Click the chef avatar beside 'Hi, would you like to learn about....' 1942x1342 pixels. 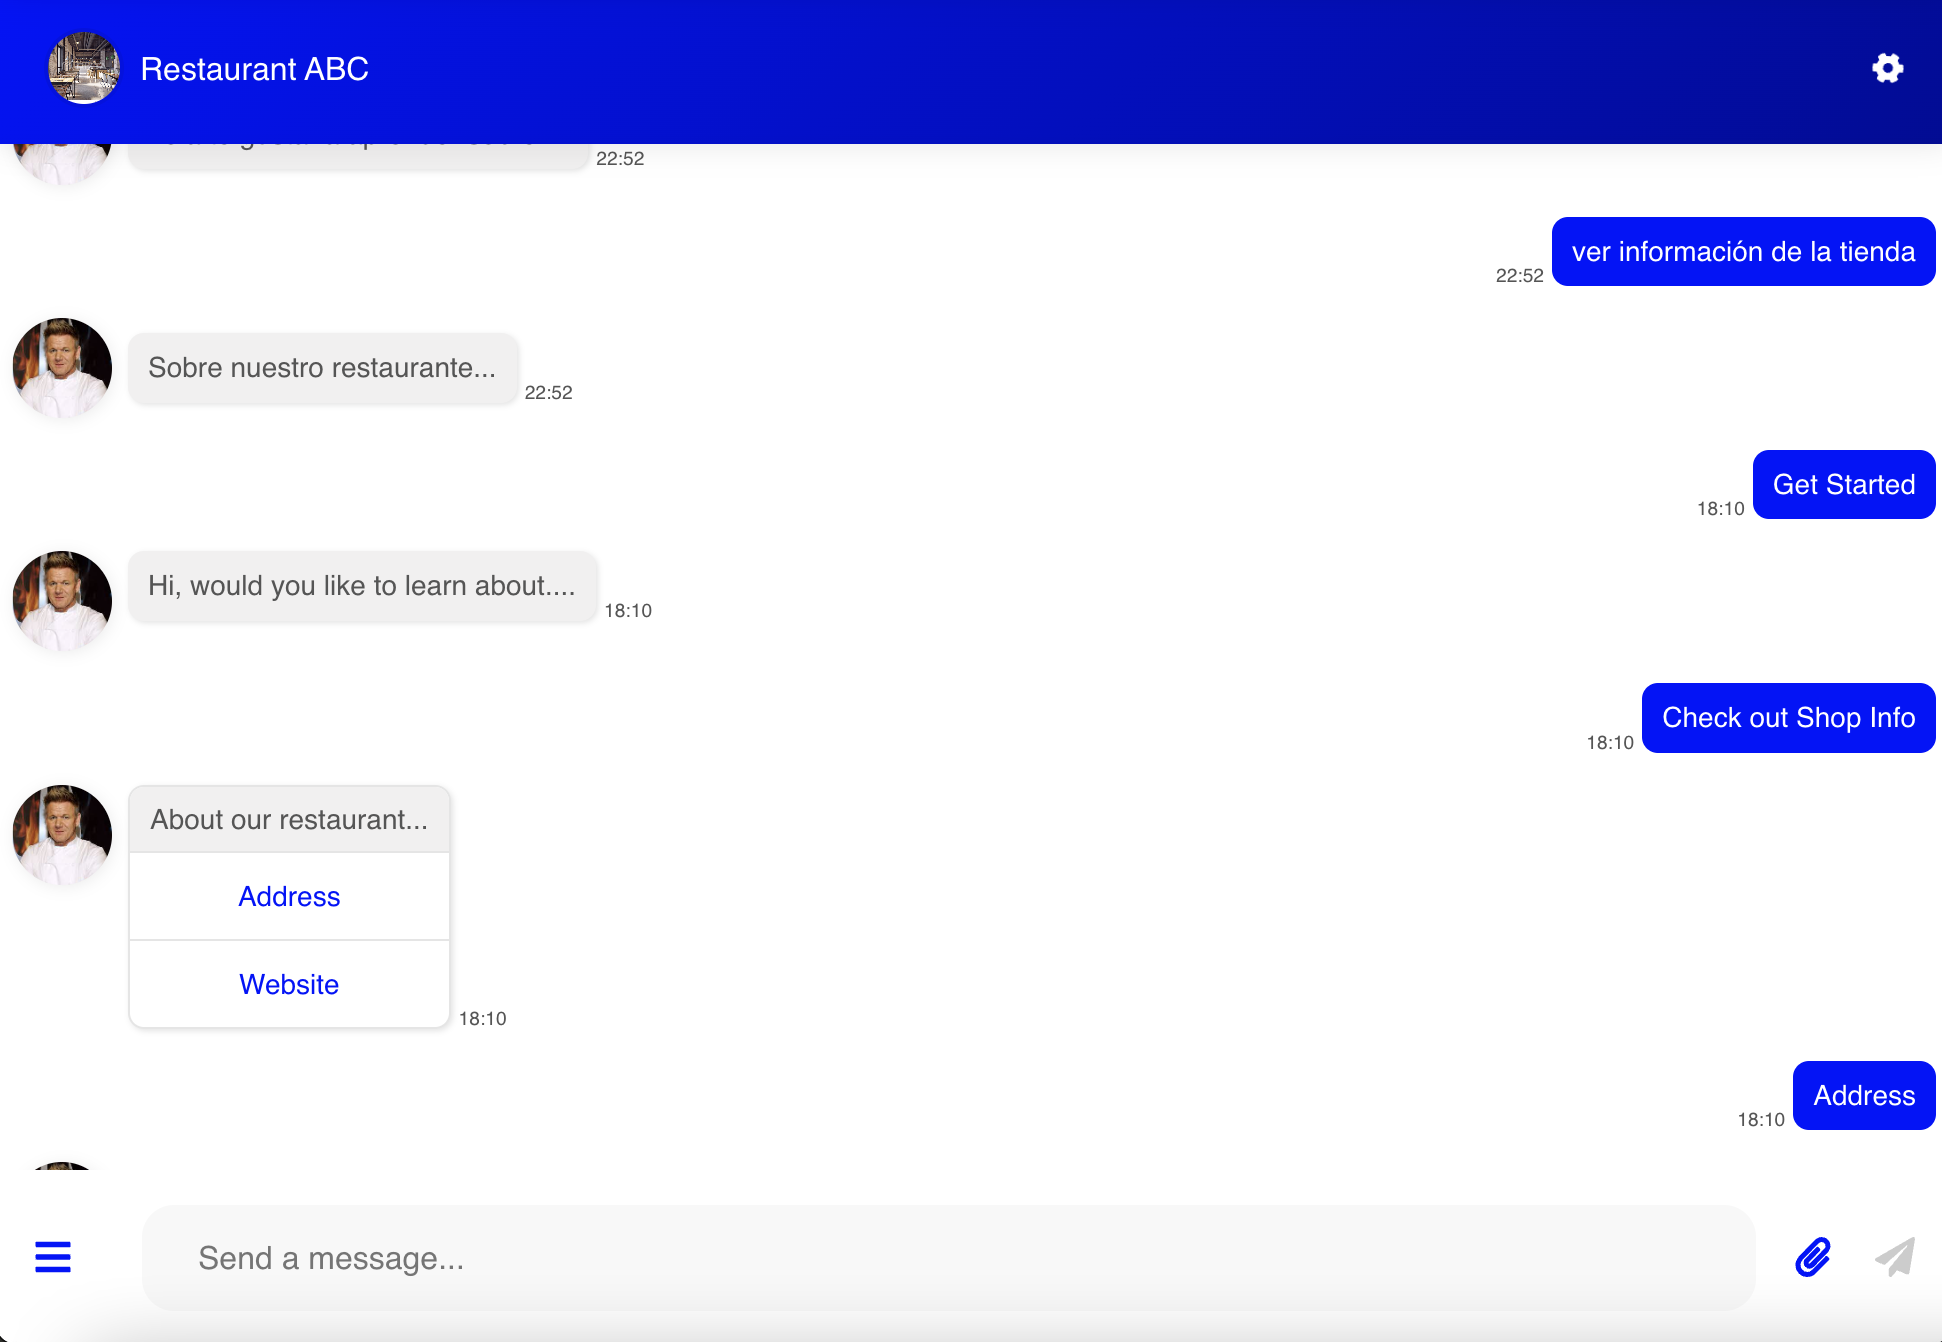pos(61,600)
